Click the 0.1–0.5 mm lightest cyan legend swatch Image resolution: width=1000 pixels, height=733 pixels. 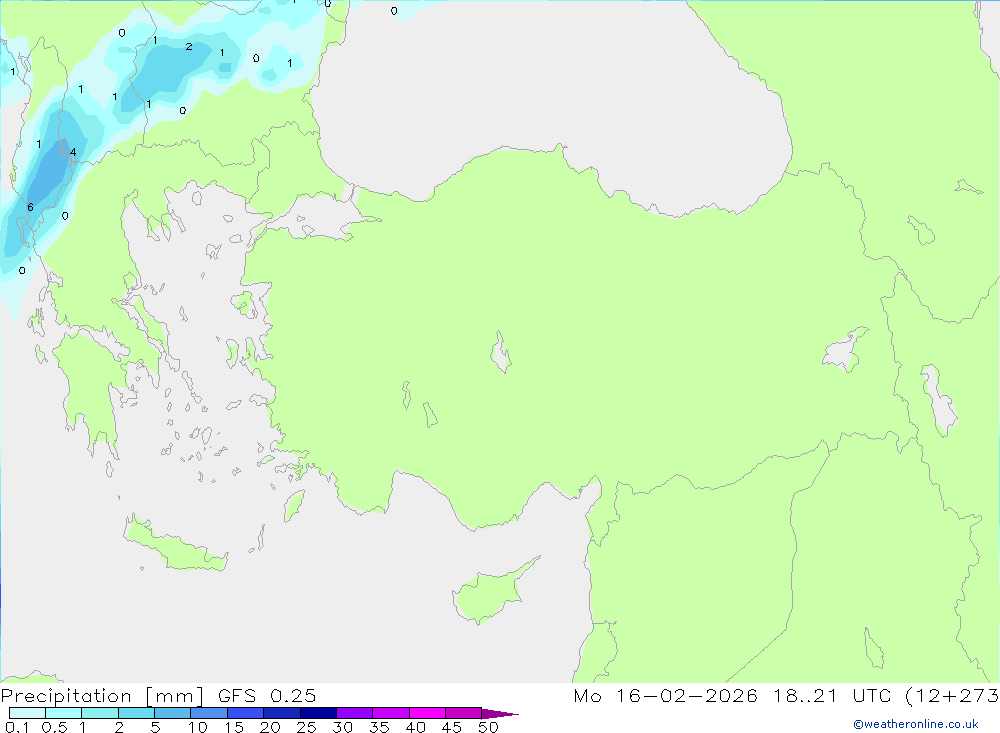coord(27,713)
